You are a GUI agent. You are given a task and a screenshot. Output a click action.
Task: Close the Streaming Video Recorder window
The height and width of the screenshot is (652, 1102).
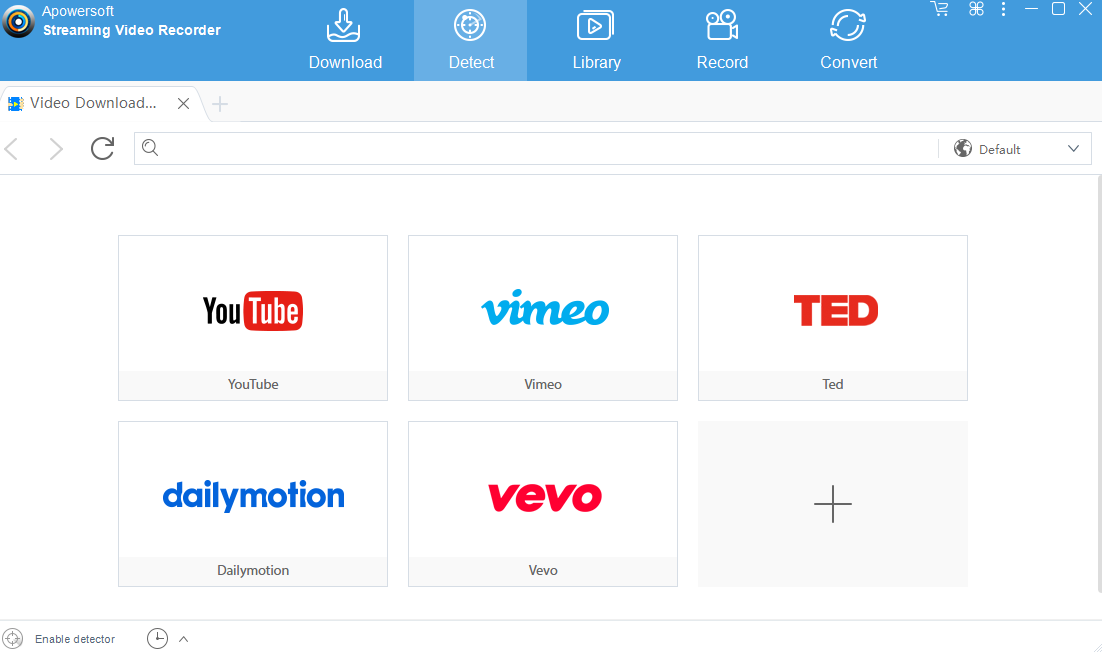point(1085,9)
